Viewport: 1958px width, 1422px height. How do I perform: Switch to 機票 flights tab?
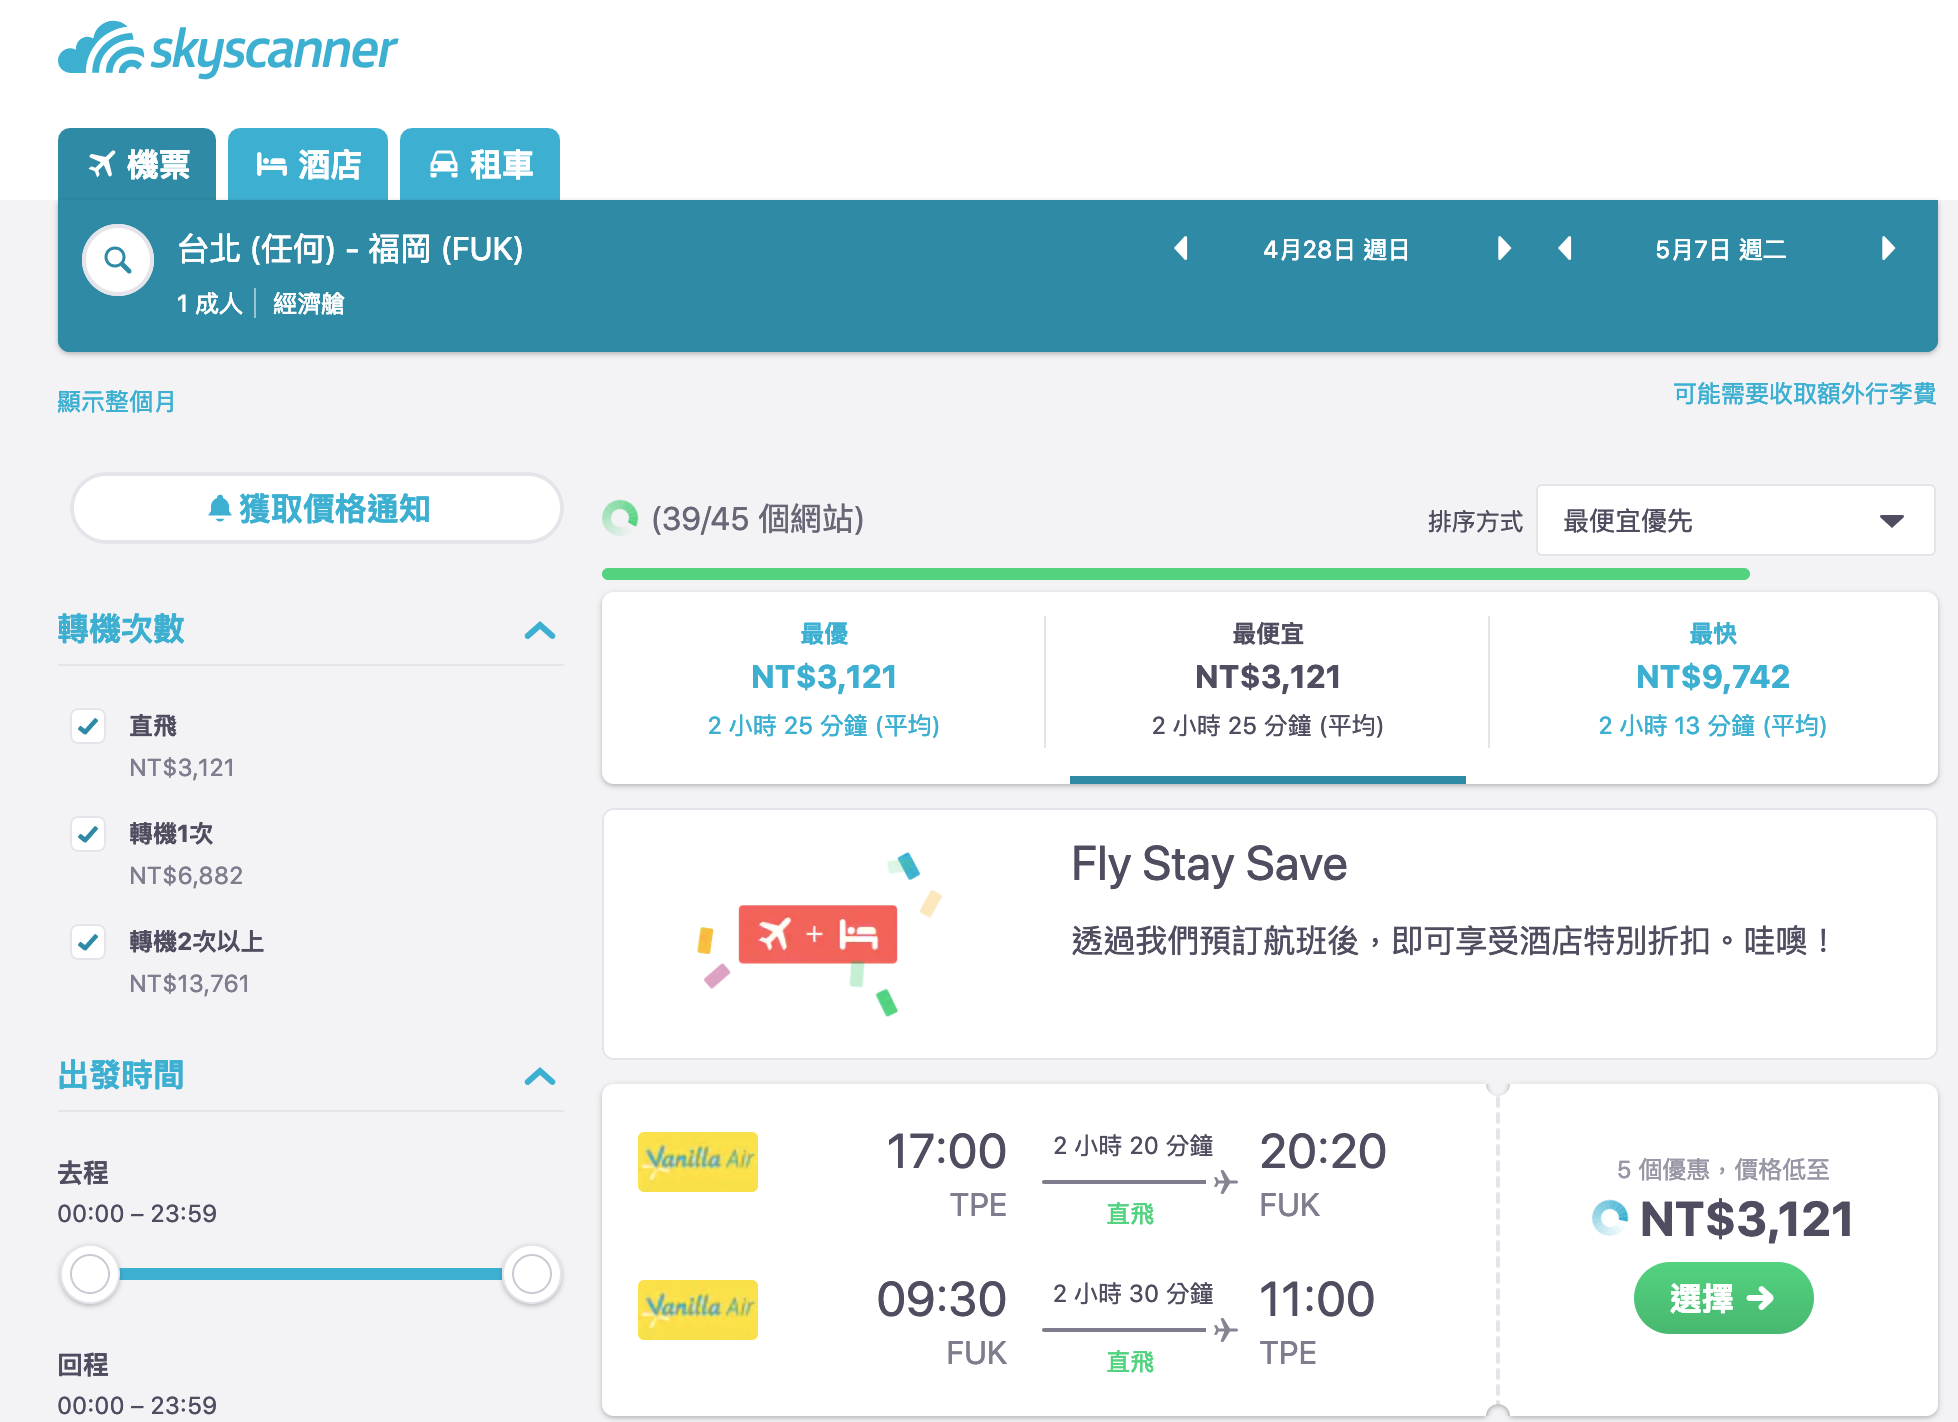(x=137, y=164)
